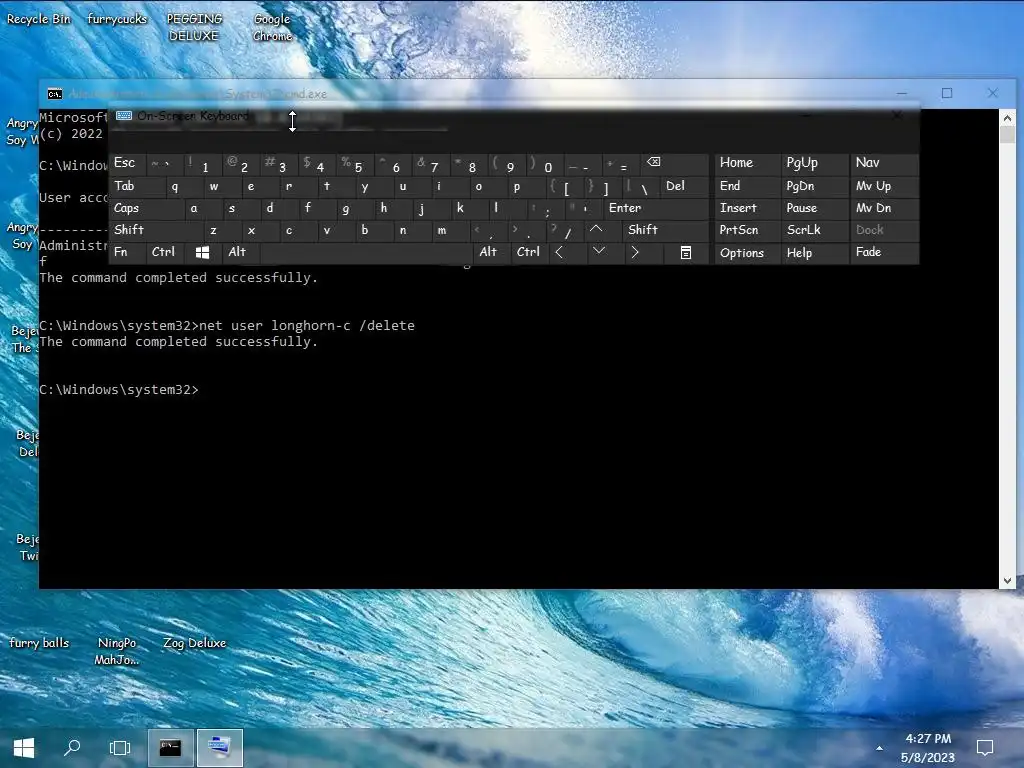This screenshot has width=1024, height=768.
Task: Click the Tab key
Action: coord(136,186)
